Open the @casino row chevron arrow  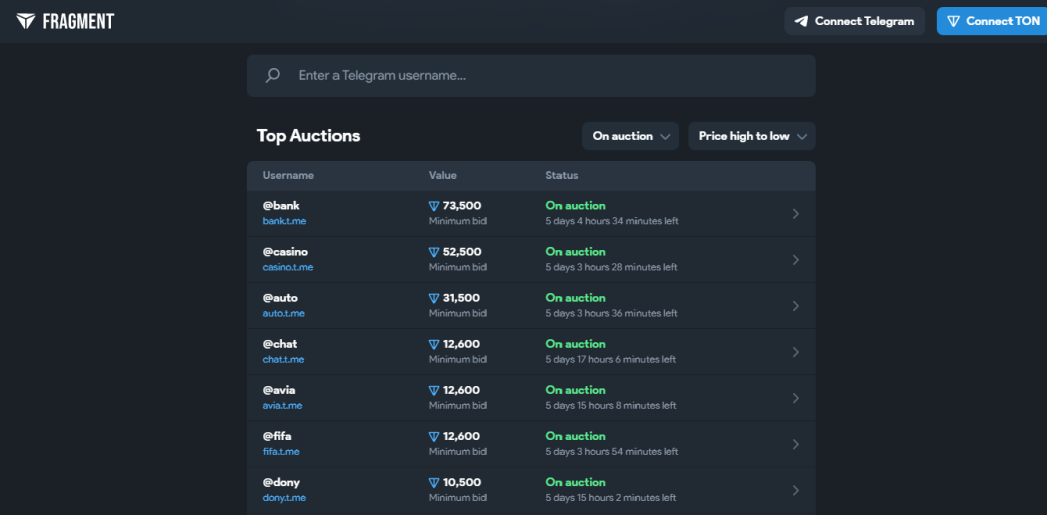pos(795,260)
